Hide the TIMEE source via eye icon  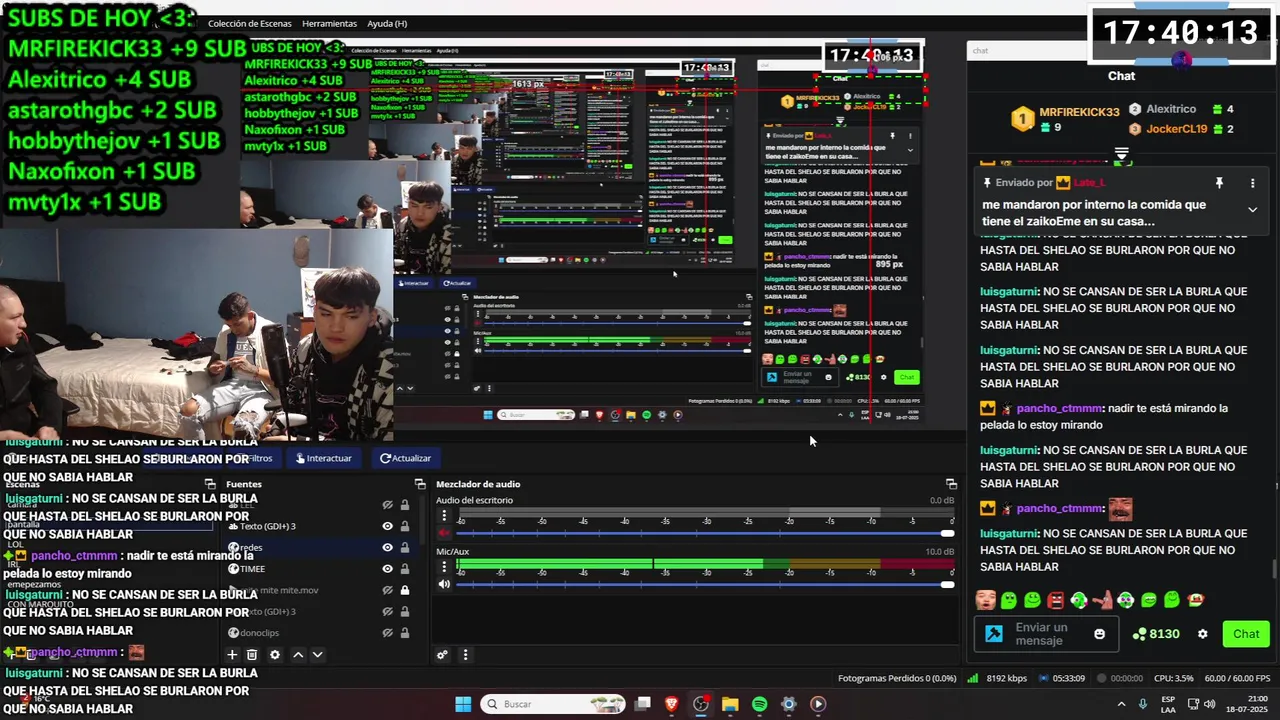tap(388, 569)
